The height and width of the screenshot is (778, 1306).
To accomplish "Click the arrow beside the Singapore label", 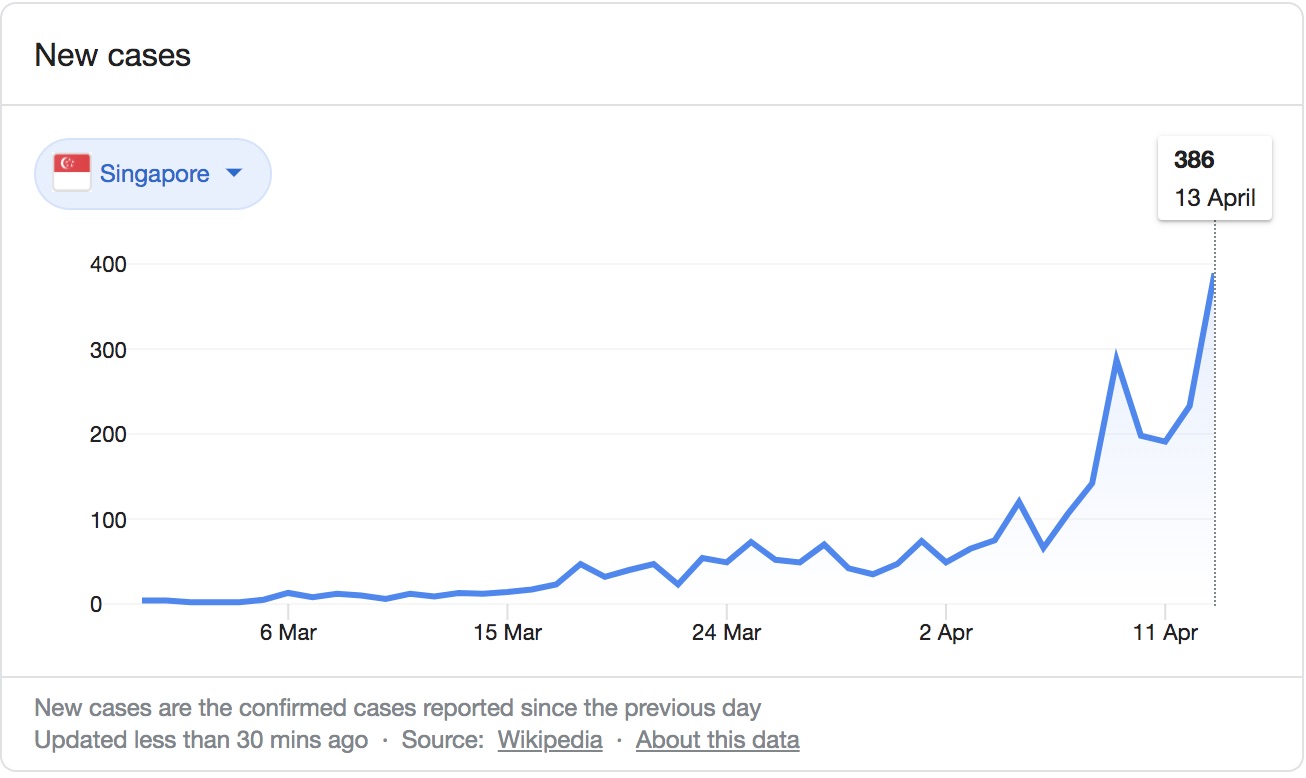I will 234,173.
